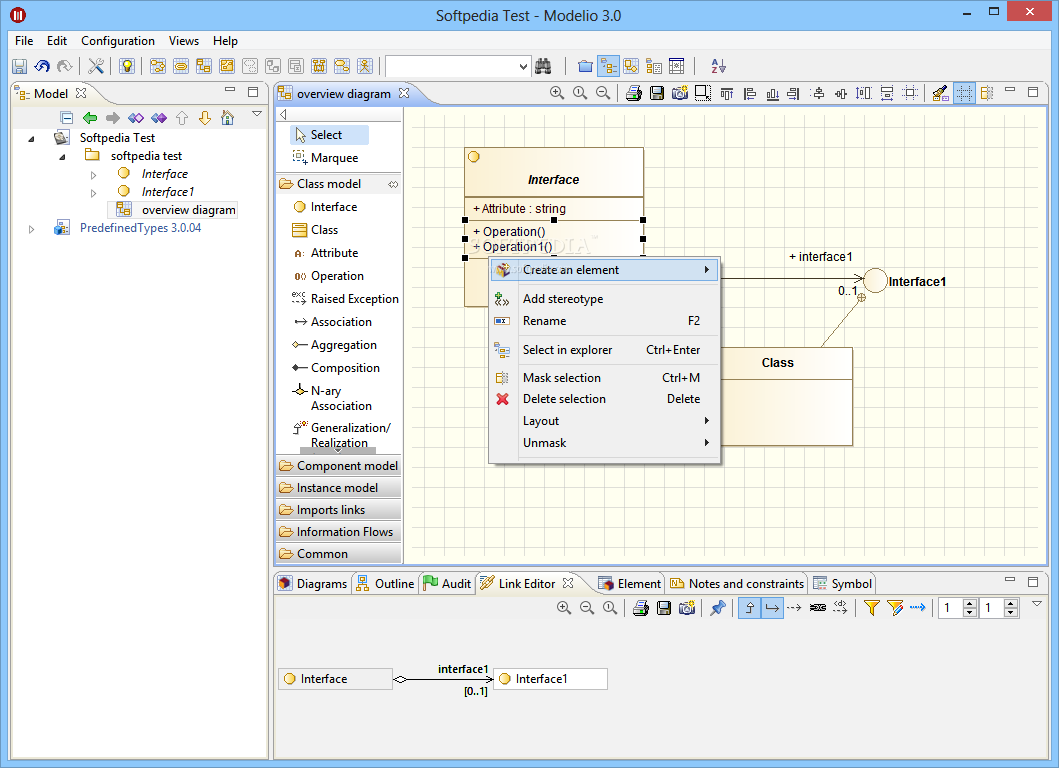The width and height of the screenshot is (1059, 768).
Task: Switch to the Notes and constraints tab
Action: (738, 584)
